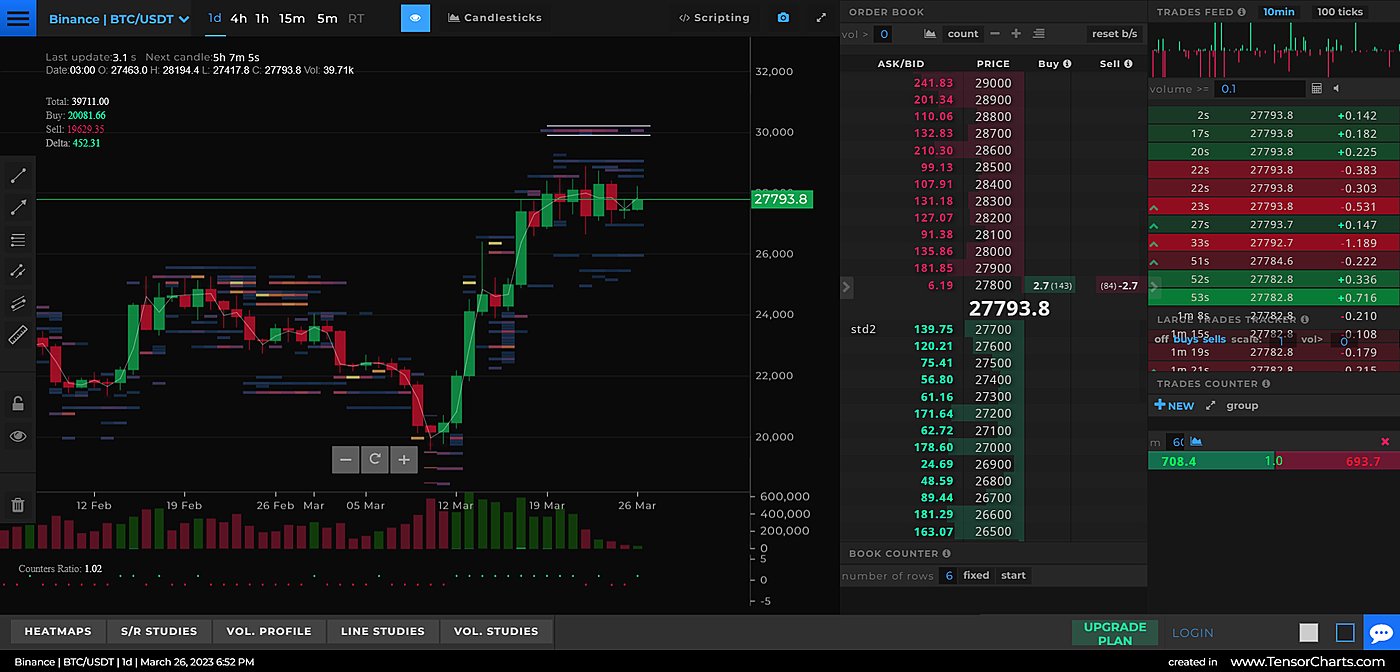Toggle trades counter group option

pos(1242,406)
